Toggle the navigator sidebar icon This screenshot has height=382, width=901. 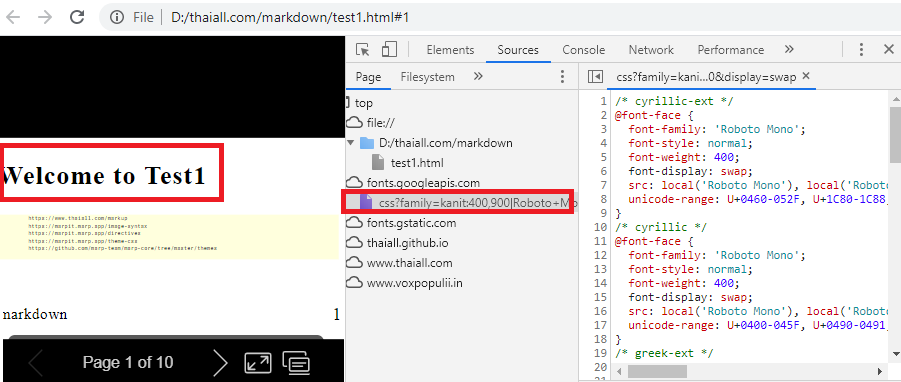[x=595, y=77]
